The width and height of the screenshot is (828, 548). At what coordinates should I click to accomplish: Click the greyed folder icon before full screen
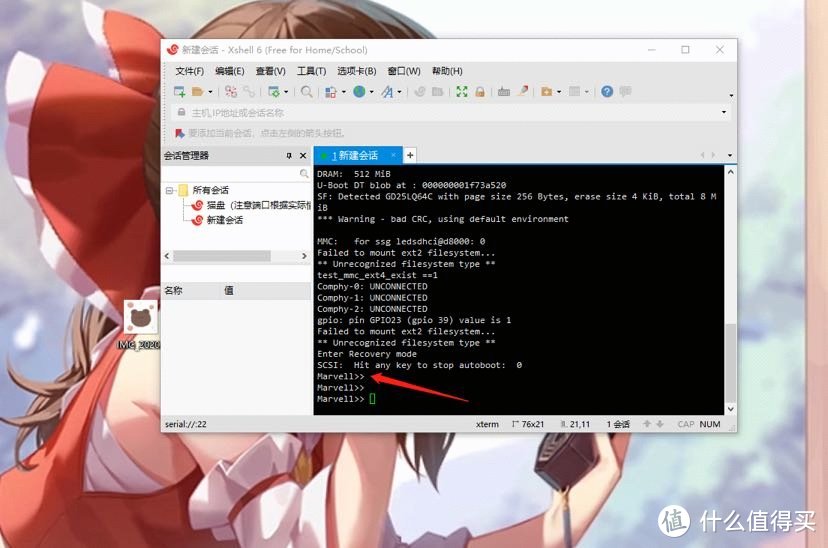click(437, 91)
